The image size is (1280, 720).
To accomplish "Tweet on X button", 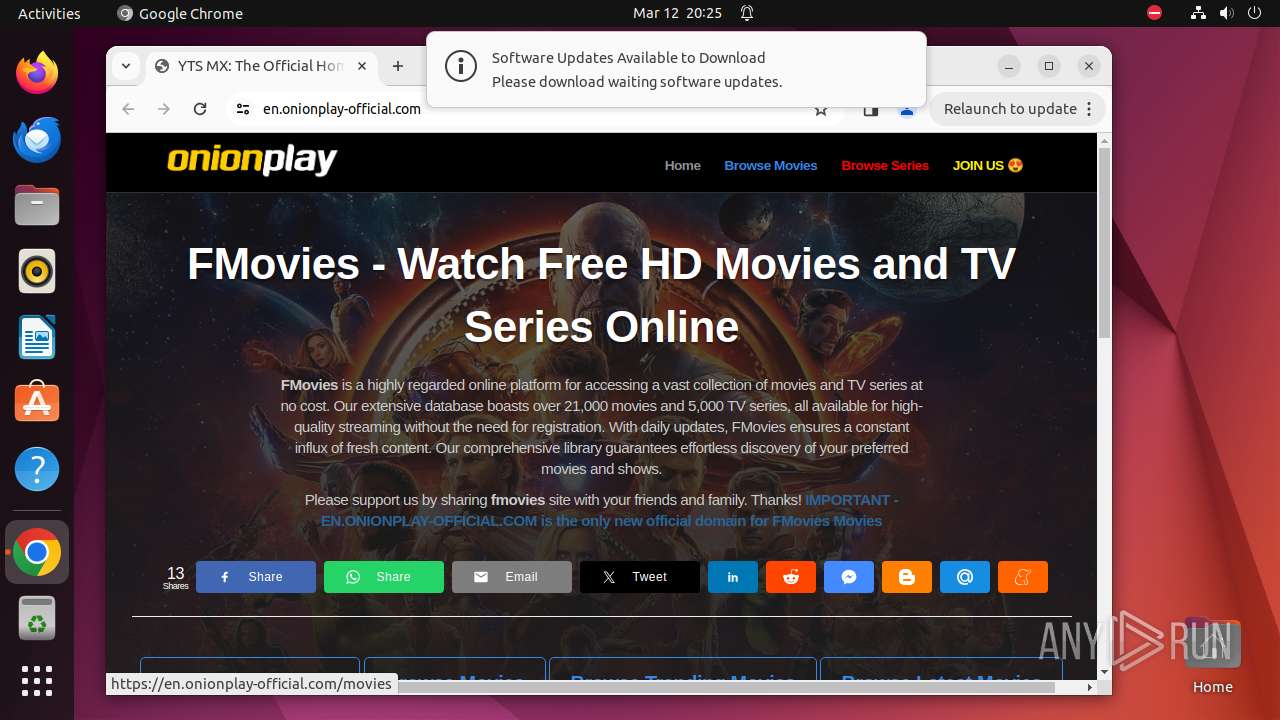I will coord(640,577).
